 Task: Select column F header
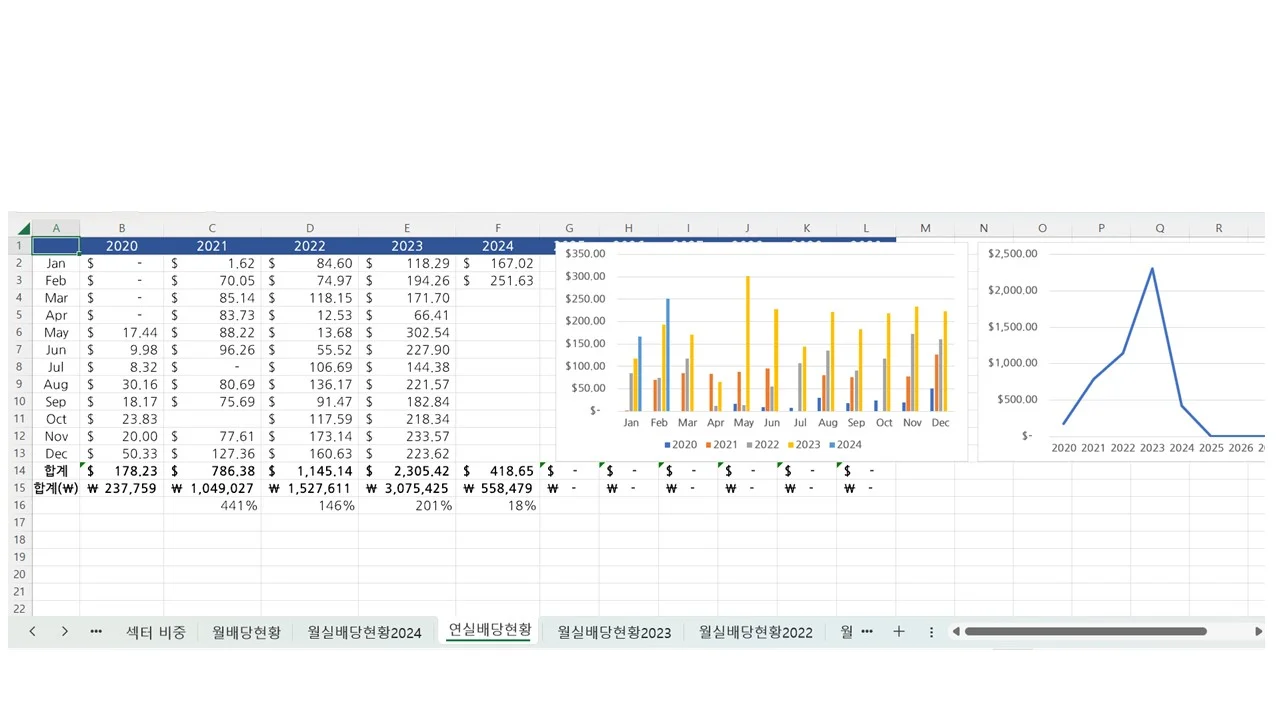[x=498, y=228]
